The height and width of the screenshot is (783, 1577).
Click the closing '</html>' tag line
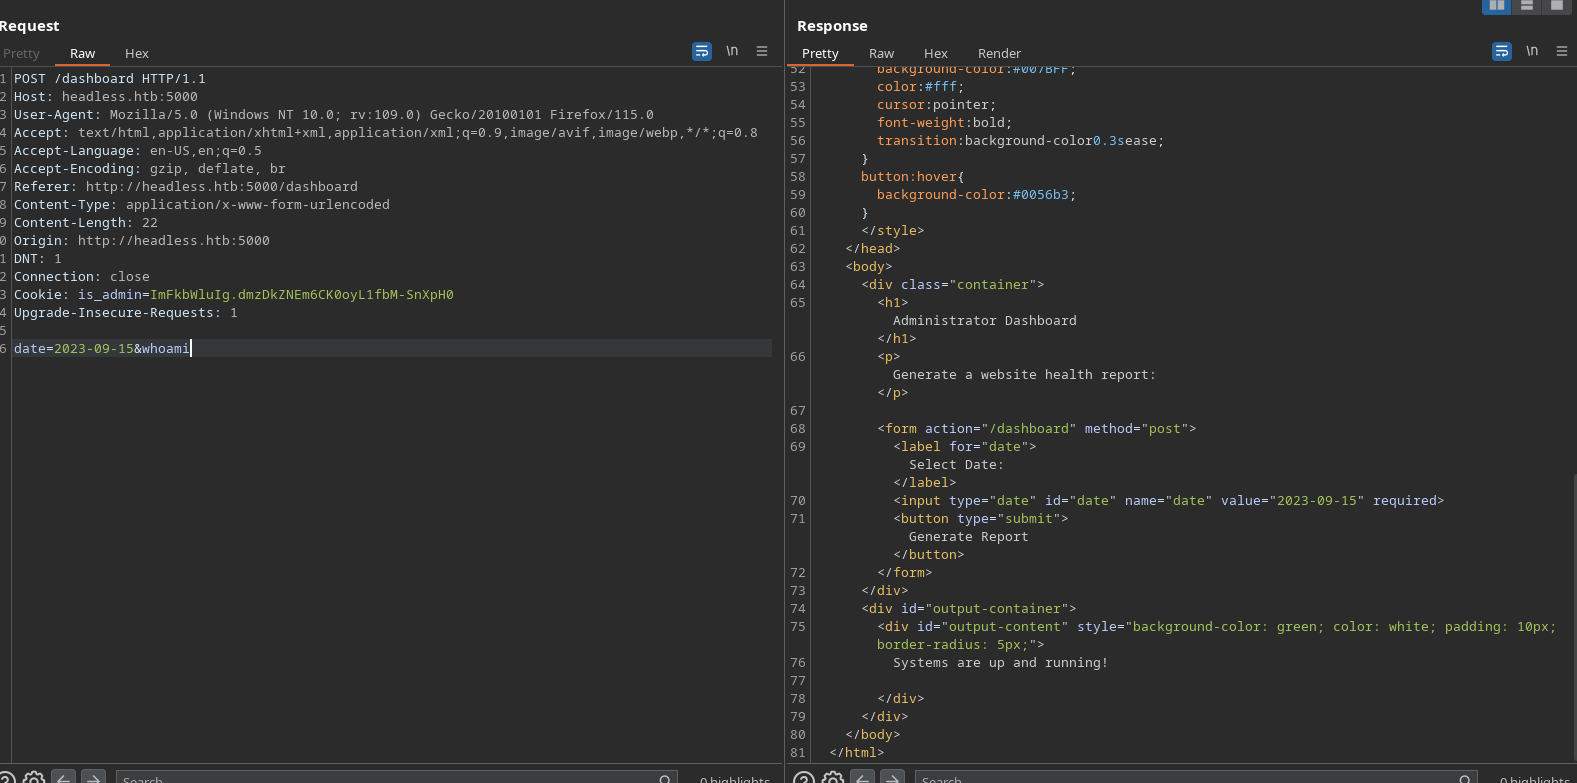point(857,753)
